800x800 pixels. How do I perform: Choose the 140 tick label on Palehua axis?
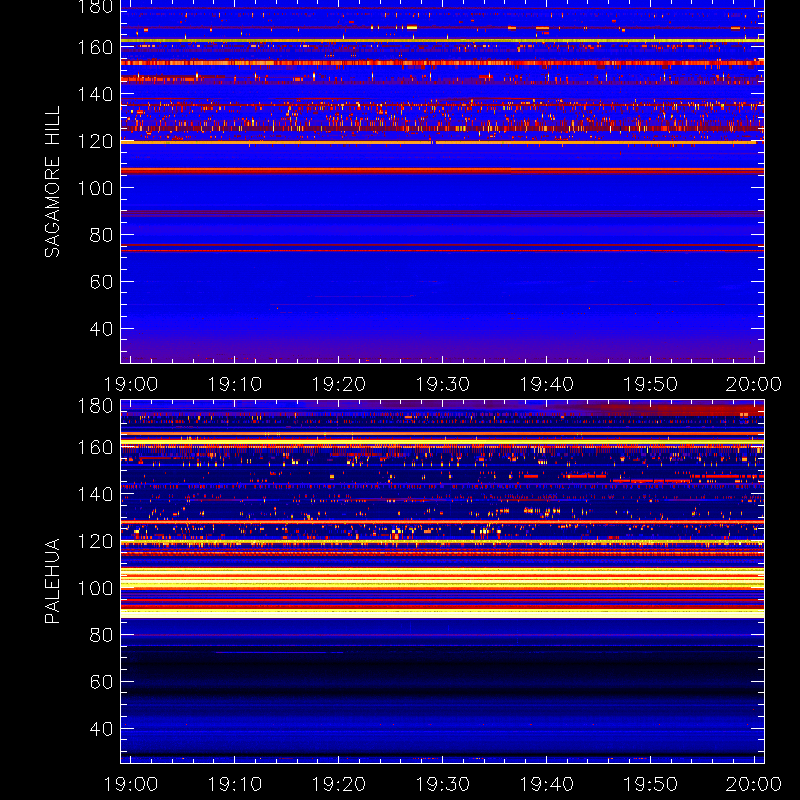[x=95, y=494]
